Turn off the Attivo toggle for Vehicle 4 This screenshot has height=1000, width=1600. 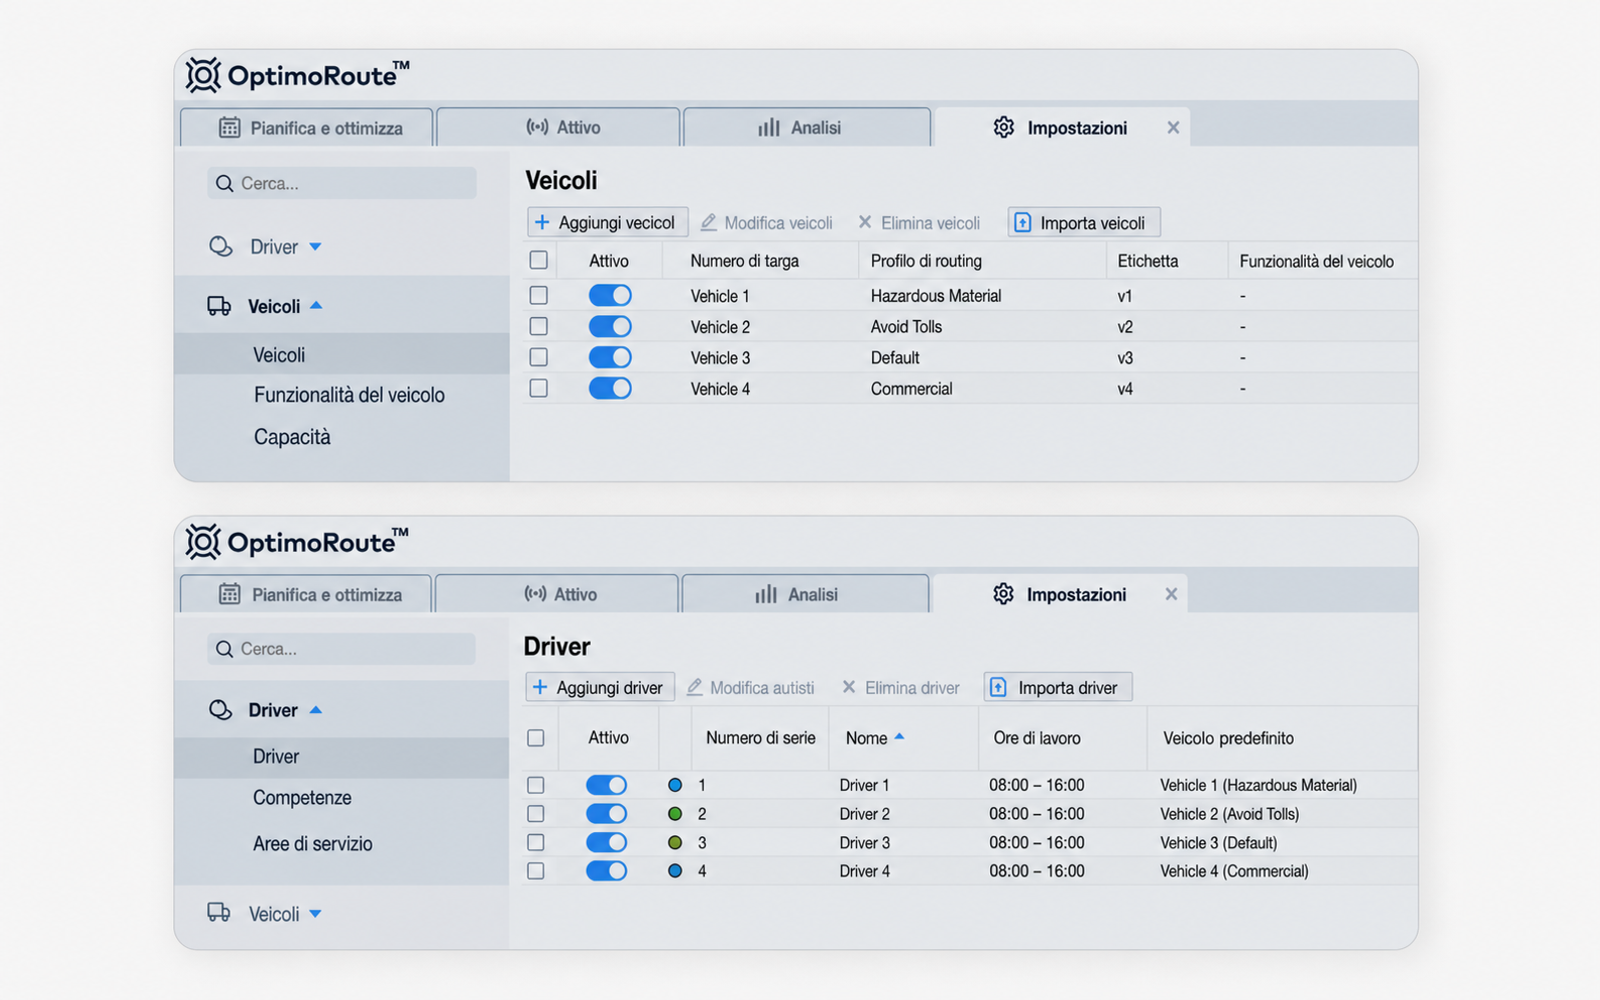coord(610,388)
